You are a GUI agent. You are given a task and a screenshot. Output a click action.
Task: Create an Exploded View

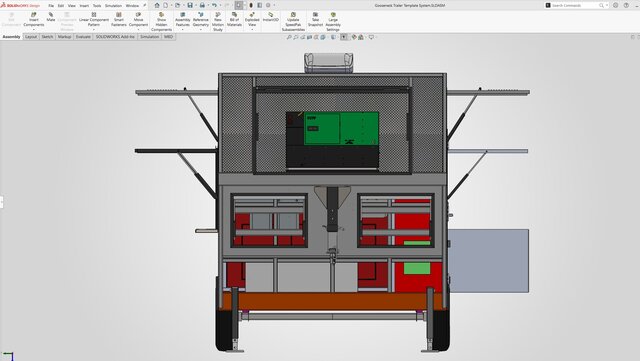pos(252,19)
